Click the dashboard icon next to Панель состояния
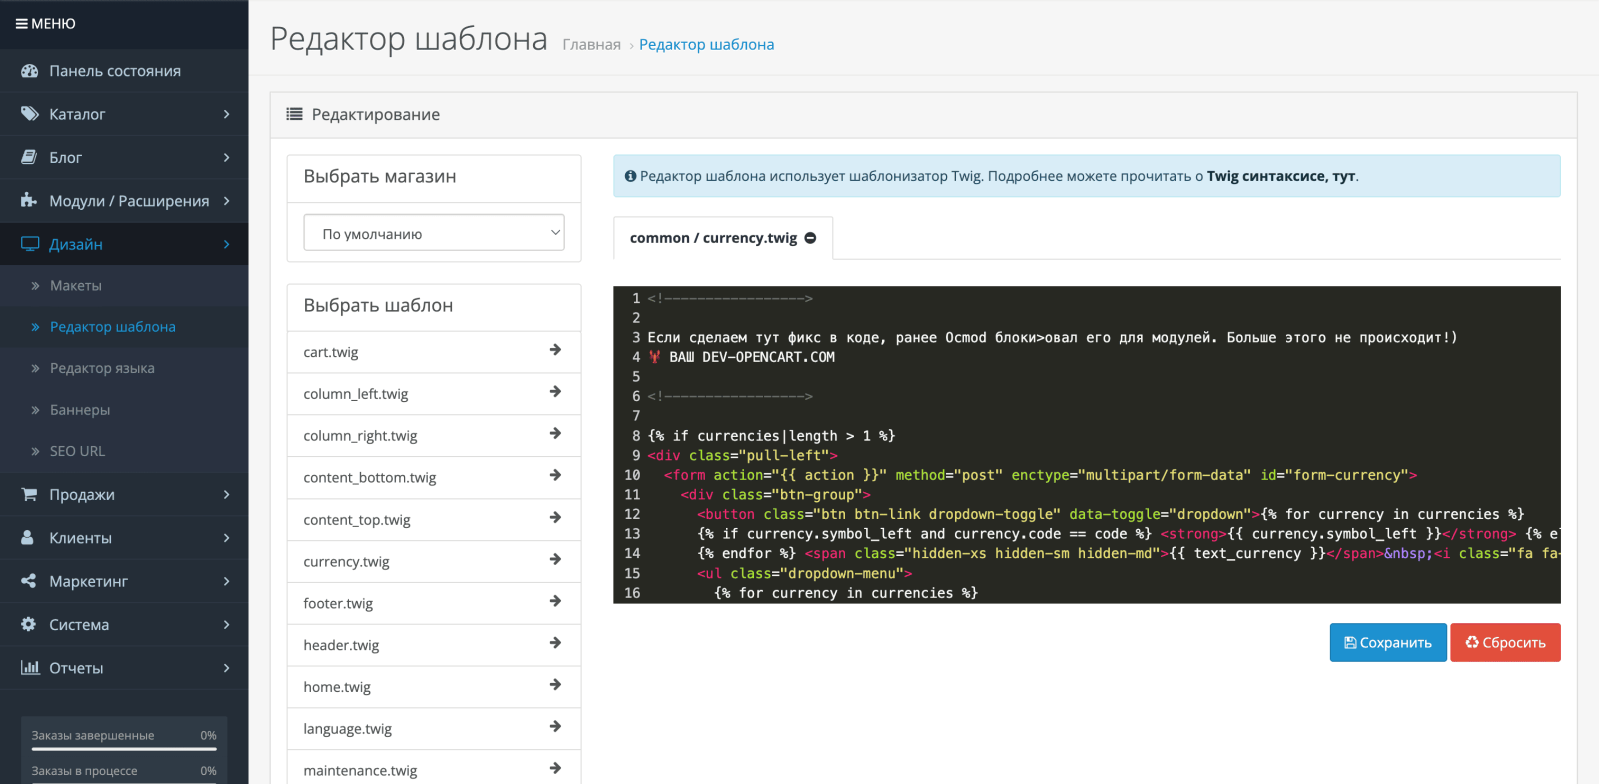1600x784 pixels. coord(29,71)
